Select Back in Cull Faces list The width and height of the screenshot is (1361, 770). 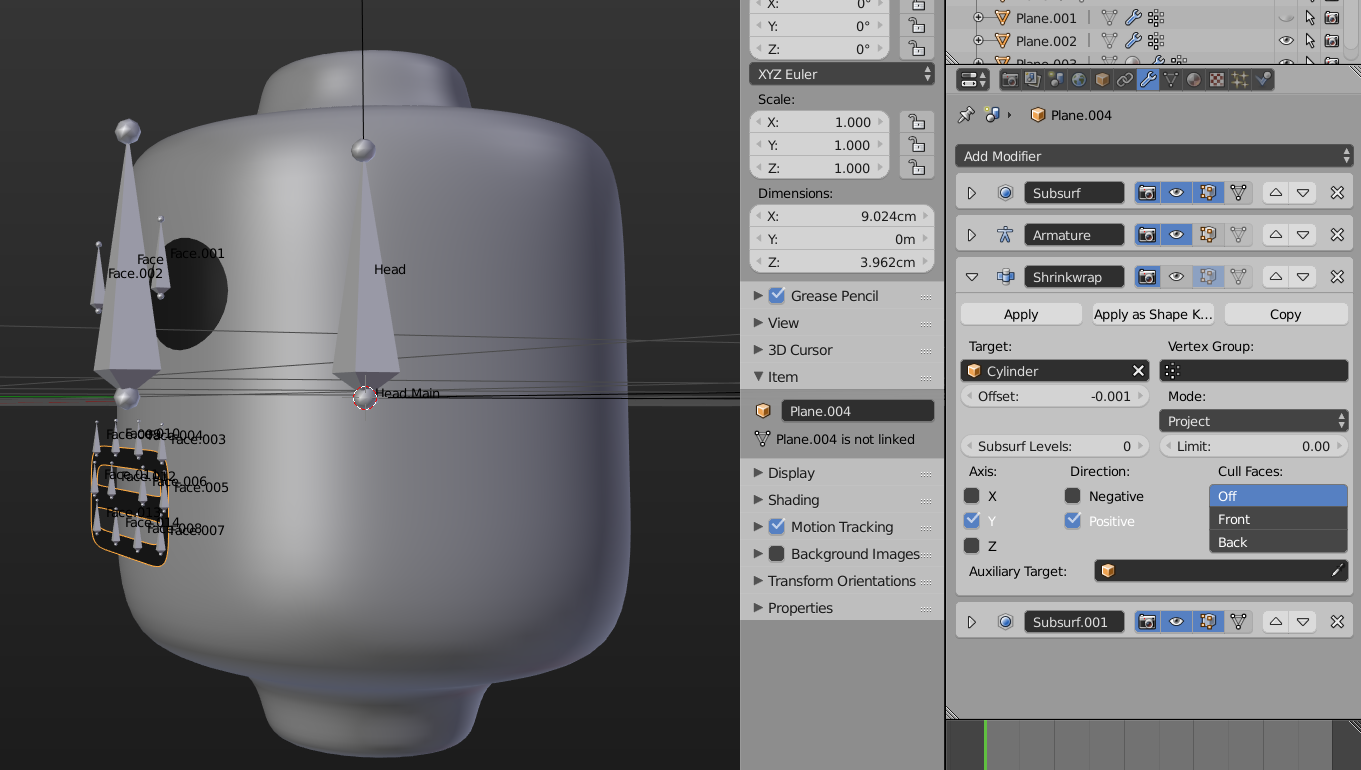tap(1278, 542)
